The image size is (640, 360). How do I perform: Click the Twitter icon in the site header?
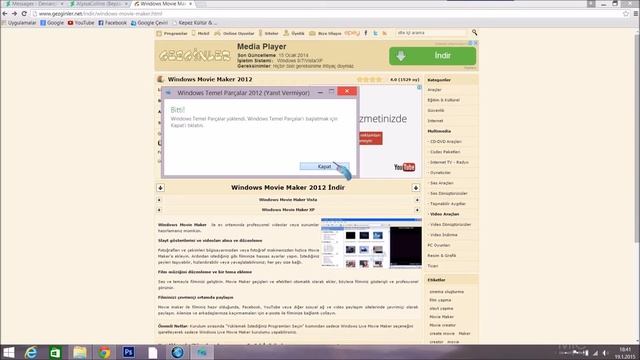click(375, 33)
